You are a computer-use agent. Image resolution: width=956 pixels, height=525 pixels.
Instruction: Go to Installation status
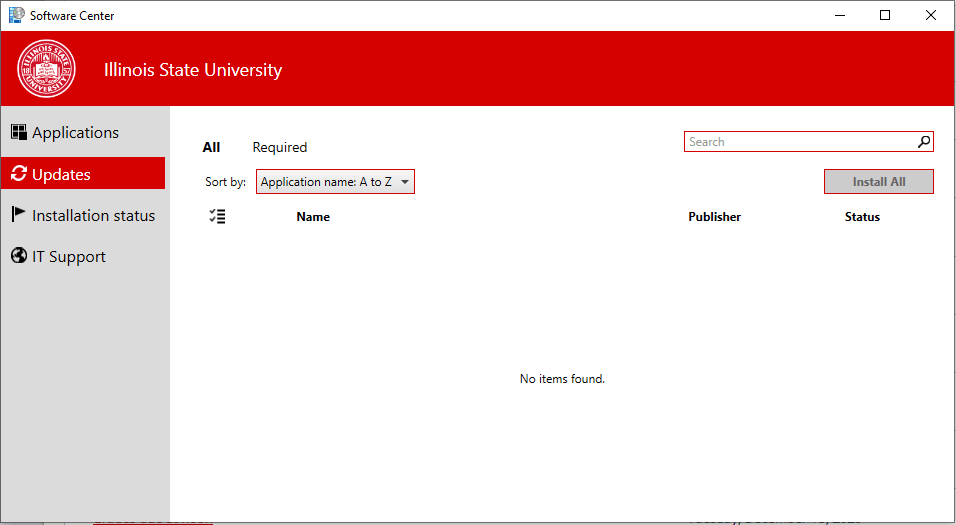(83, 215)
